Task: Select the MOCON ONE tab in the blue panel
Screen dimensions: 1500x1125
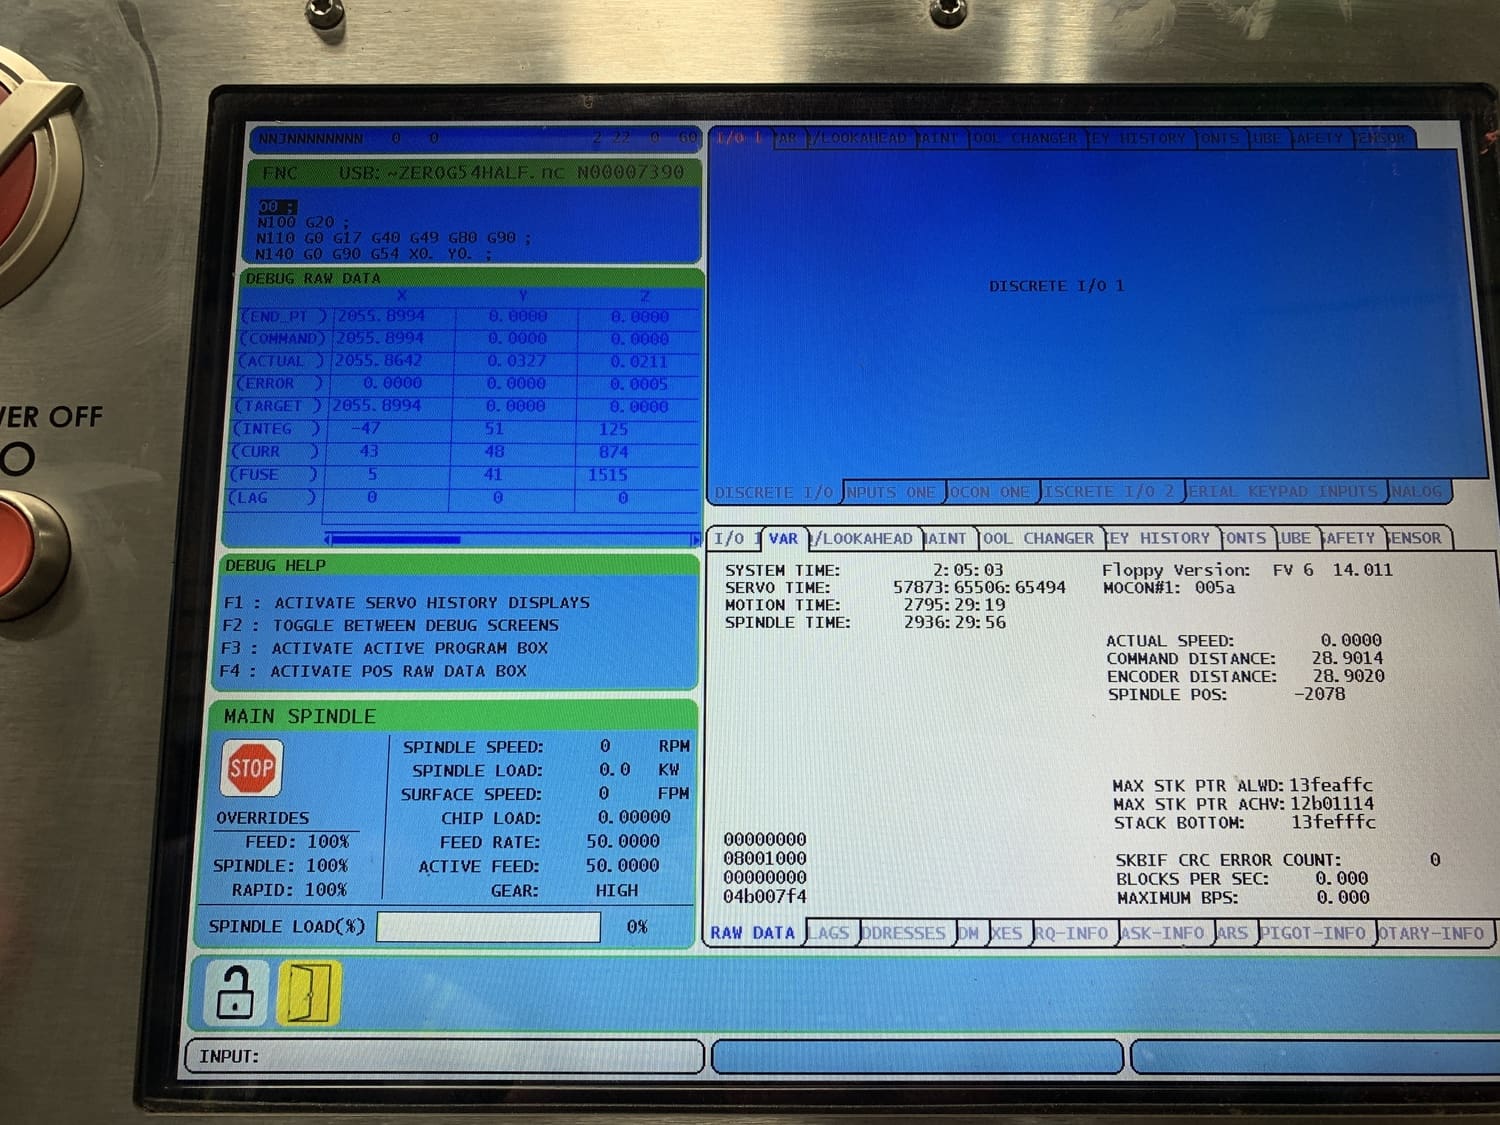Action: click(989, 492)
